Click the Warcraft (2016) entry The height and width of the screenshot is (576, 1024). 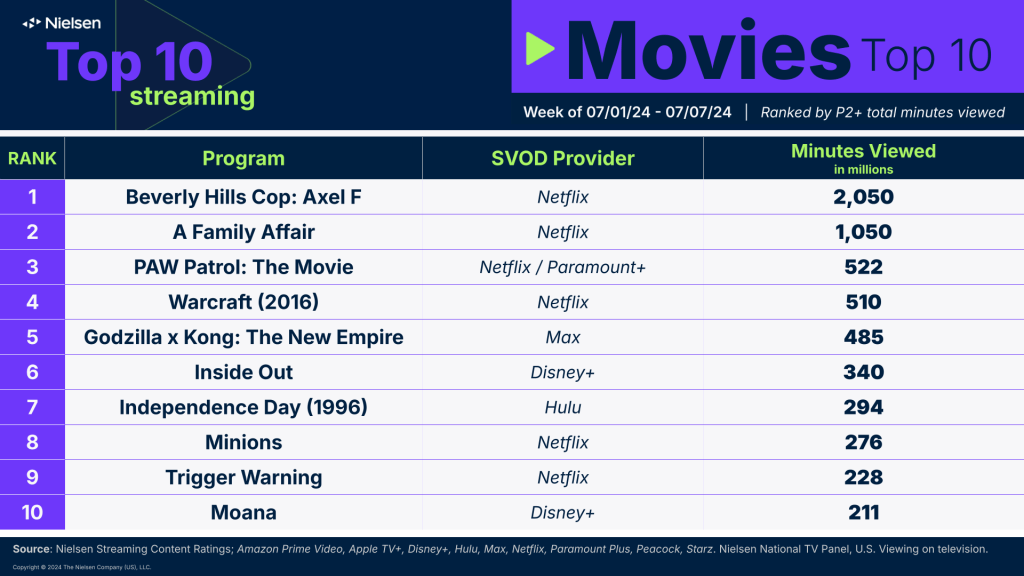click(244, 302)
